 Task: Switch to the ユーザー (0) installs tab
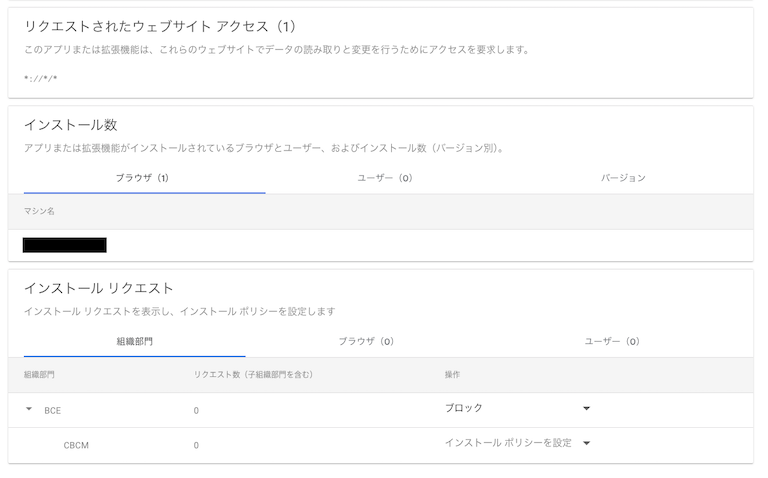385,178
